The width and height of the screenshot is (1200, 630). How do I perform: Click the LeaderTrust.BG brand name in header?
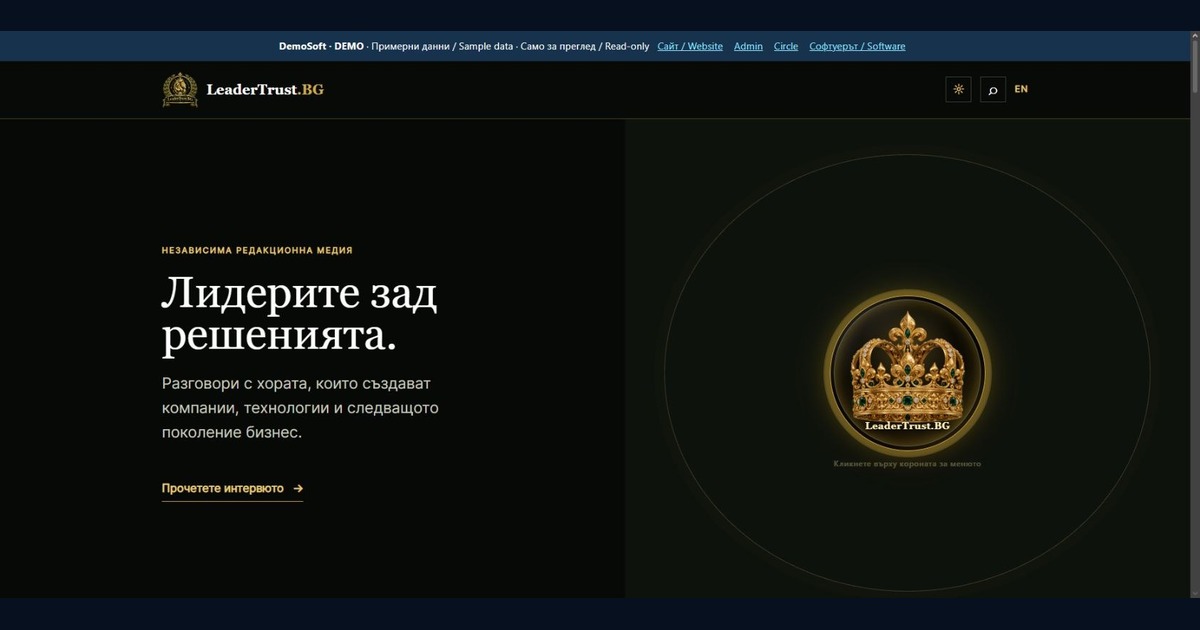pos(265,89)
